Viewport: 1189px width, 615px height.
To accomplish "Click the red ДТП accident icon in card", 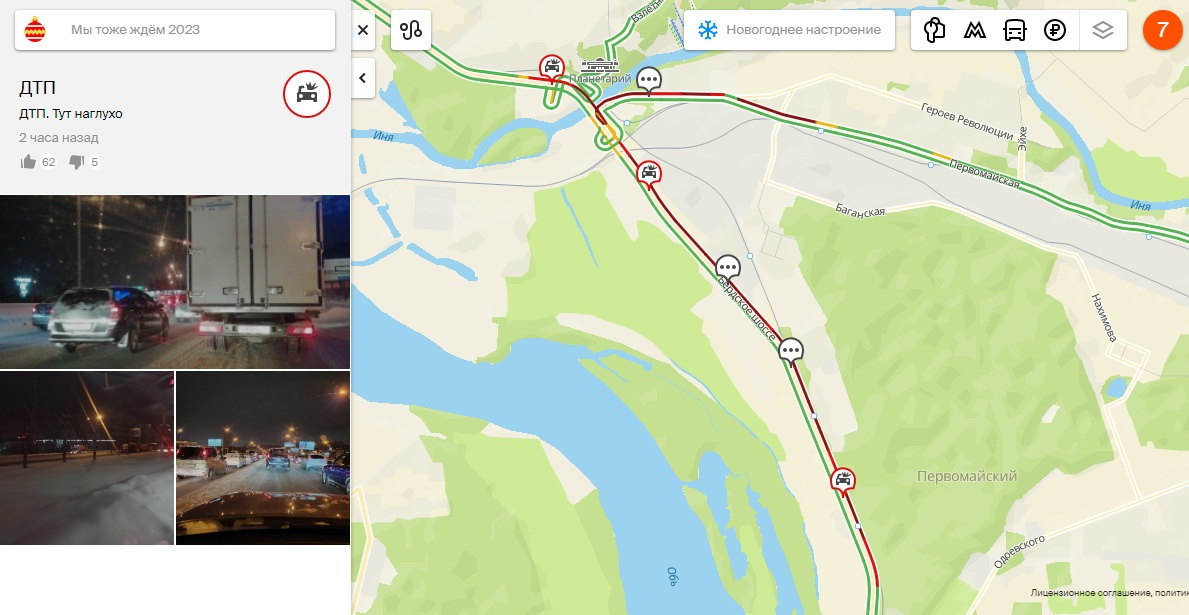I will [307, 94].
